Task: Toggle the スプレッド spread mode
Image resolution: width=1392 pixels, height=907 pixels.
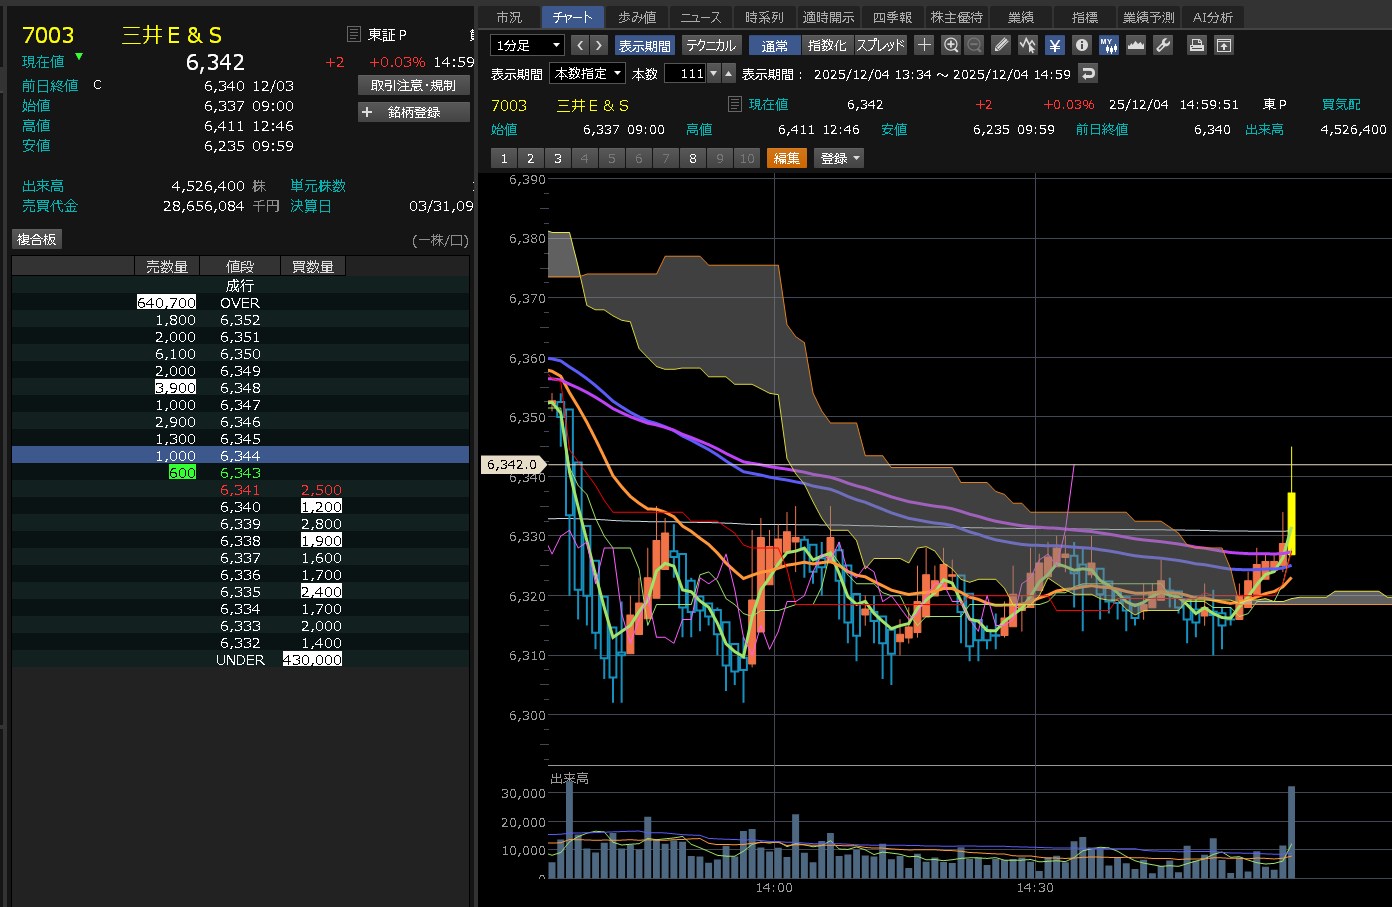Action: (x=880, y=45)
